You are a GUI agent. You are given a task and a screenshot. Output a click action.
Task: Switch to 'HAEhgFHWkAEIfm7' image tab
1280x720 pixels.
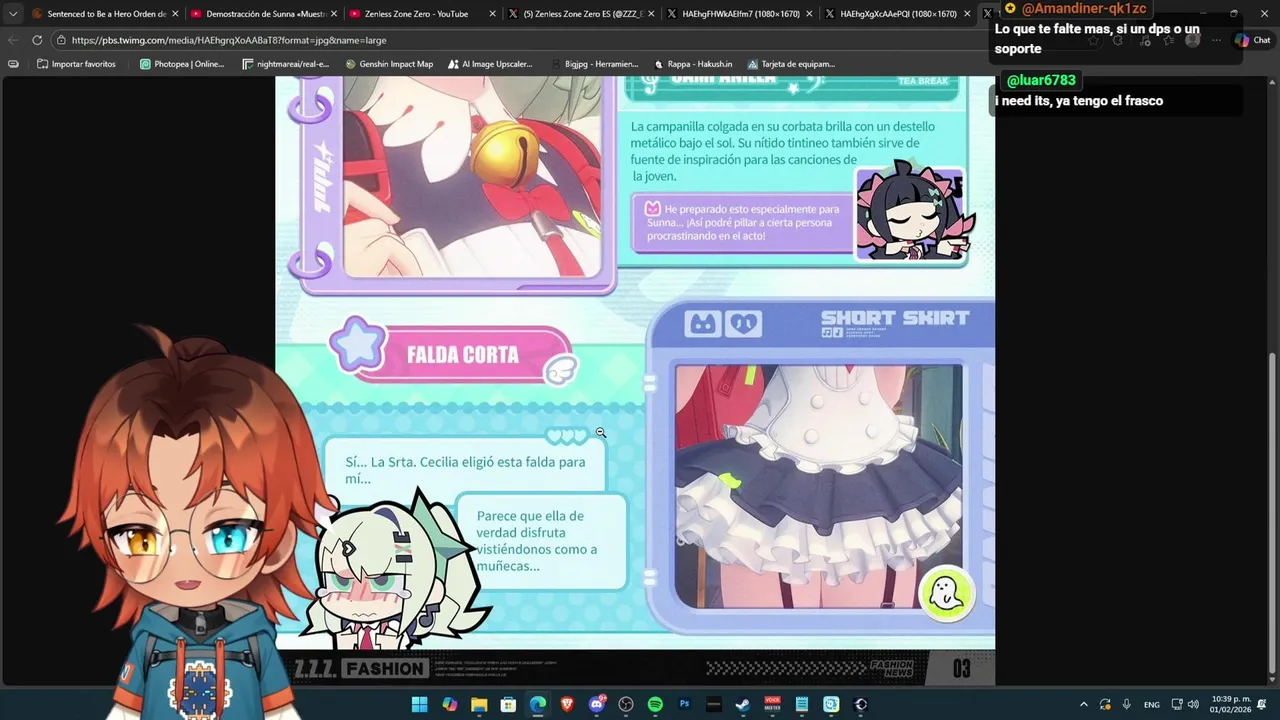pyautogui.click(x=740, y=14)
